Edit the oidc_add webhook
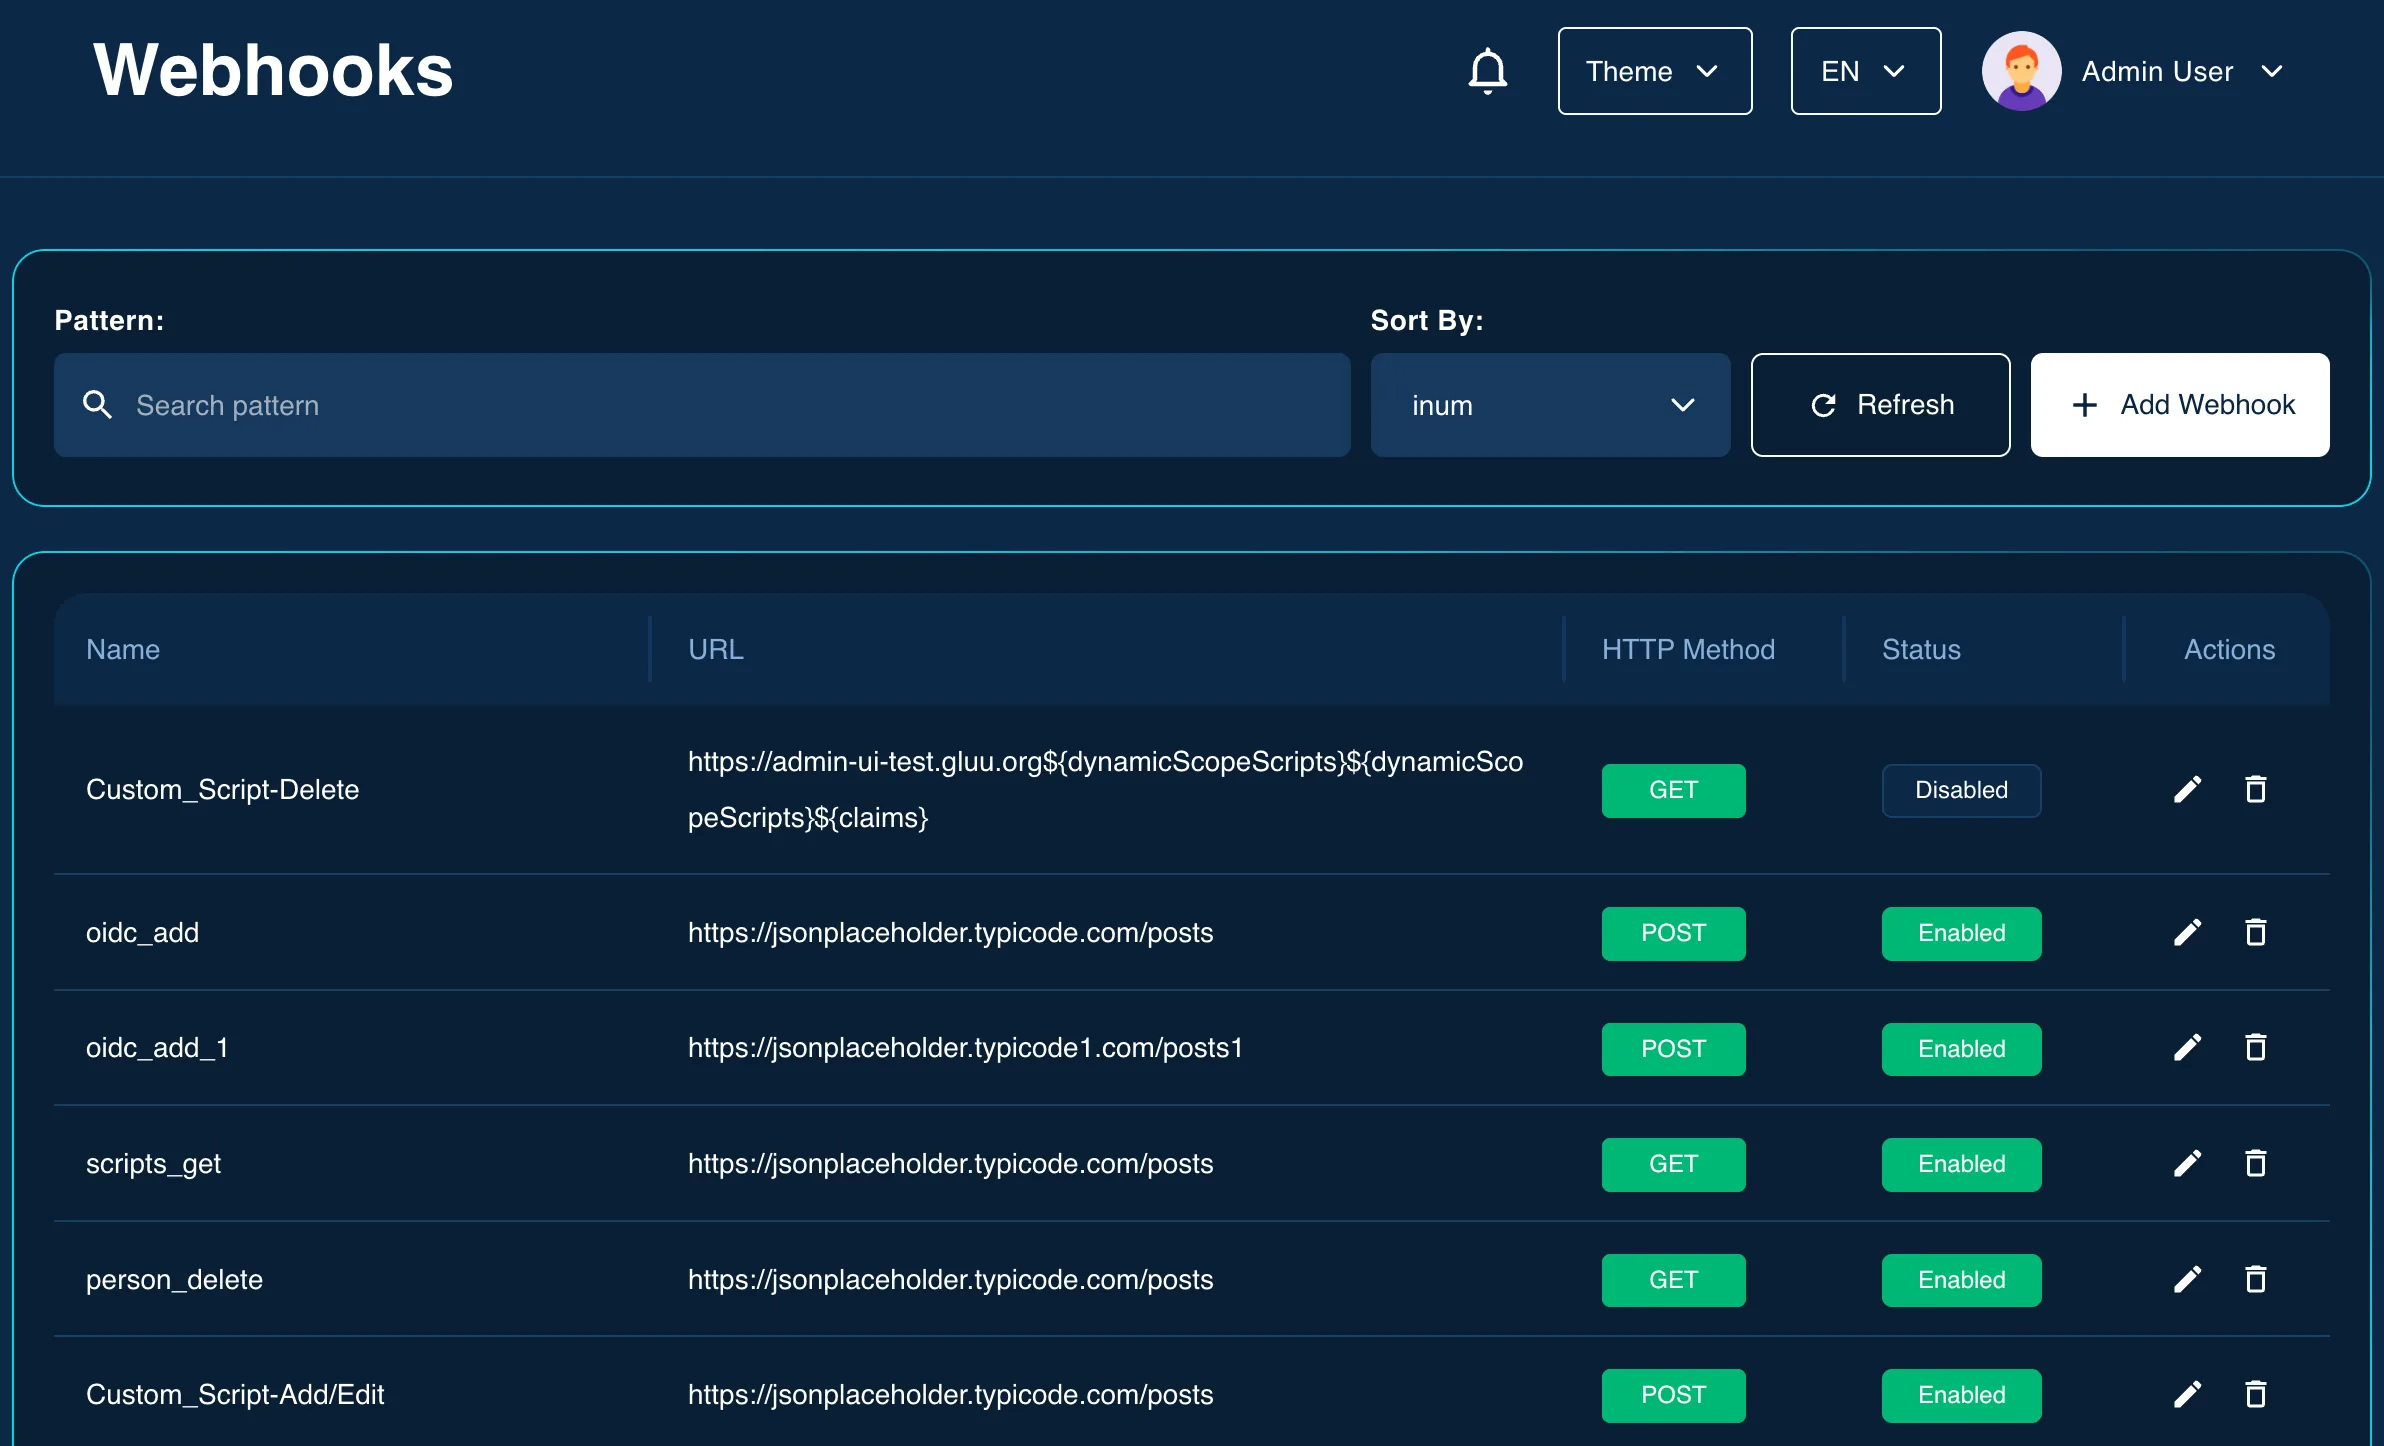The height and width of the screenshot is (1446, 2384). (x=2187, y=933)
